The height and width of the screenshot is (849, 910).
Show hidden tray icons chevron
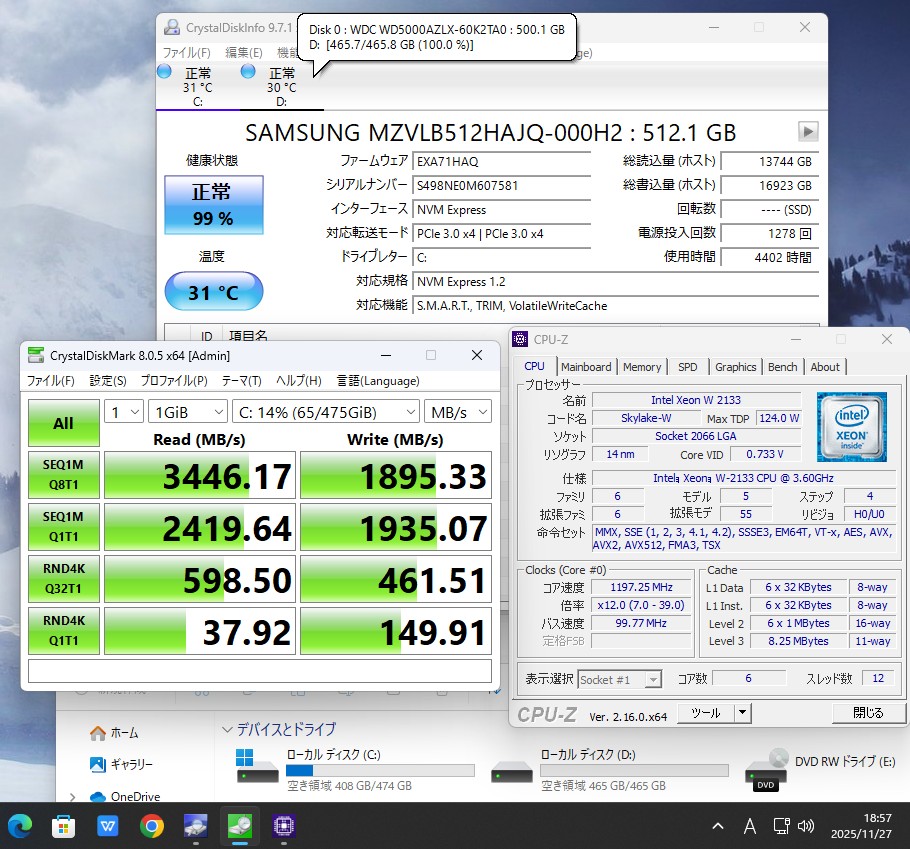click(x=718, y=826)
